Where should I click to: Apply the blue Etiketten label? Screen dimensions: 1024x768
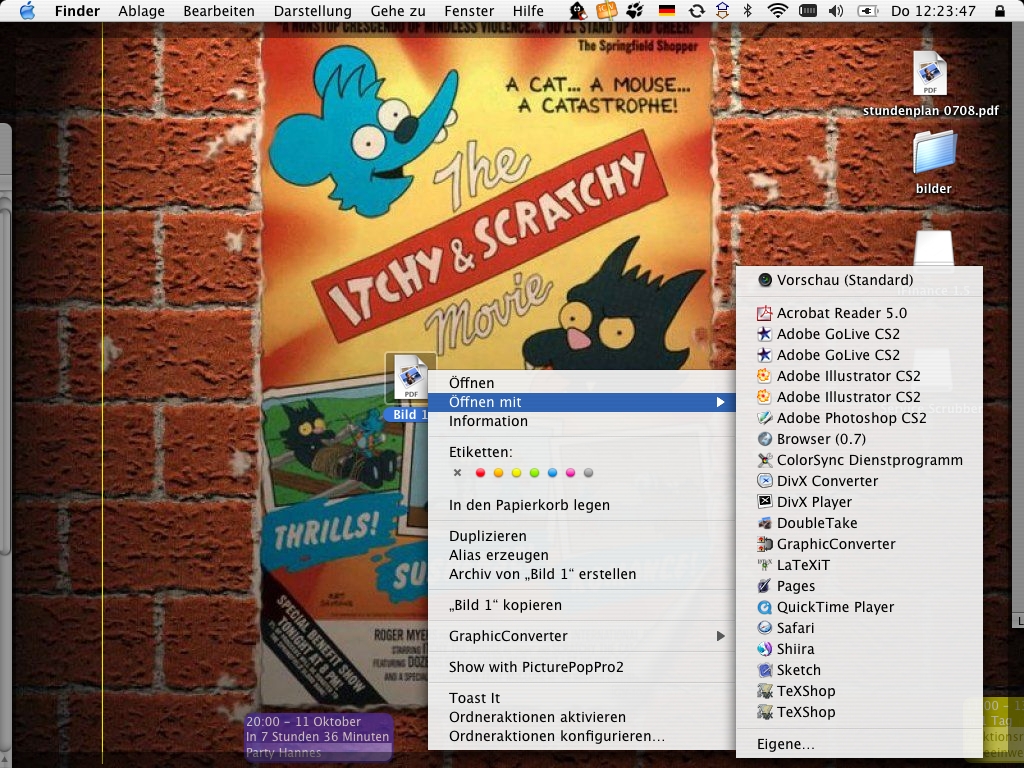pos(552,473)
